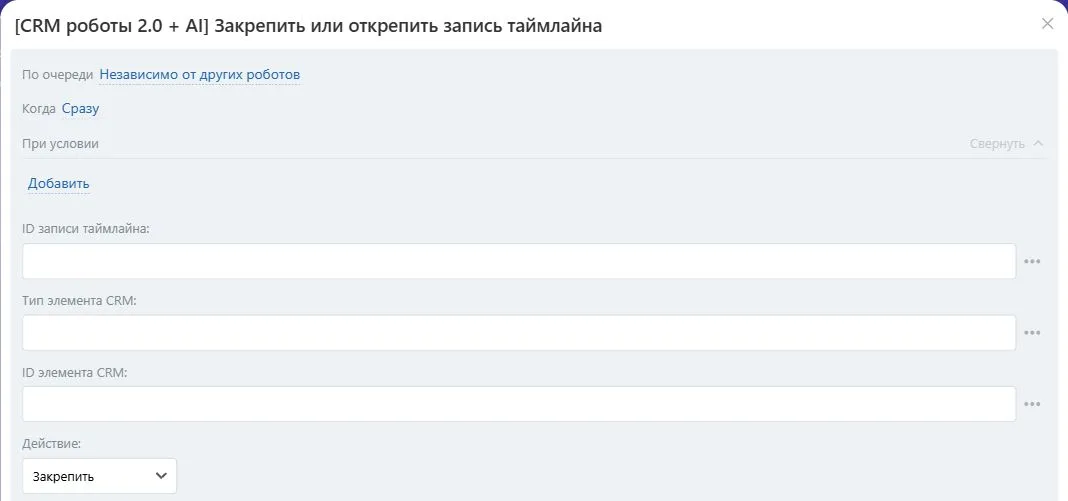This screenshot has width=1068, height=501.
Task: Click the ID элемента CRM label
Action: (75, 372)
